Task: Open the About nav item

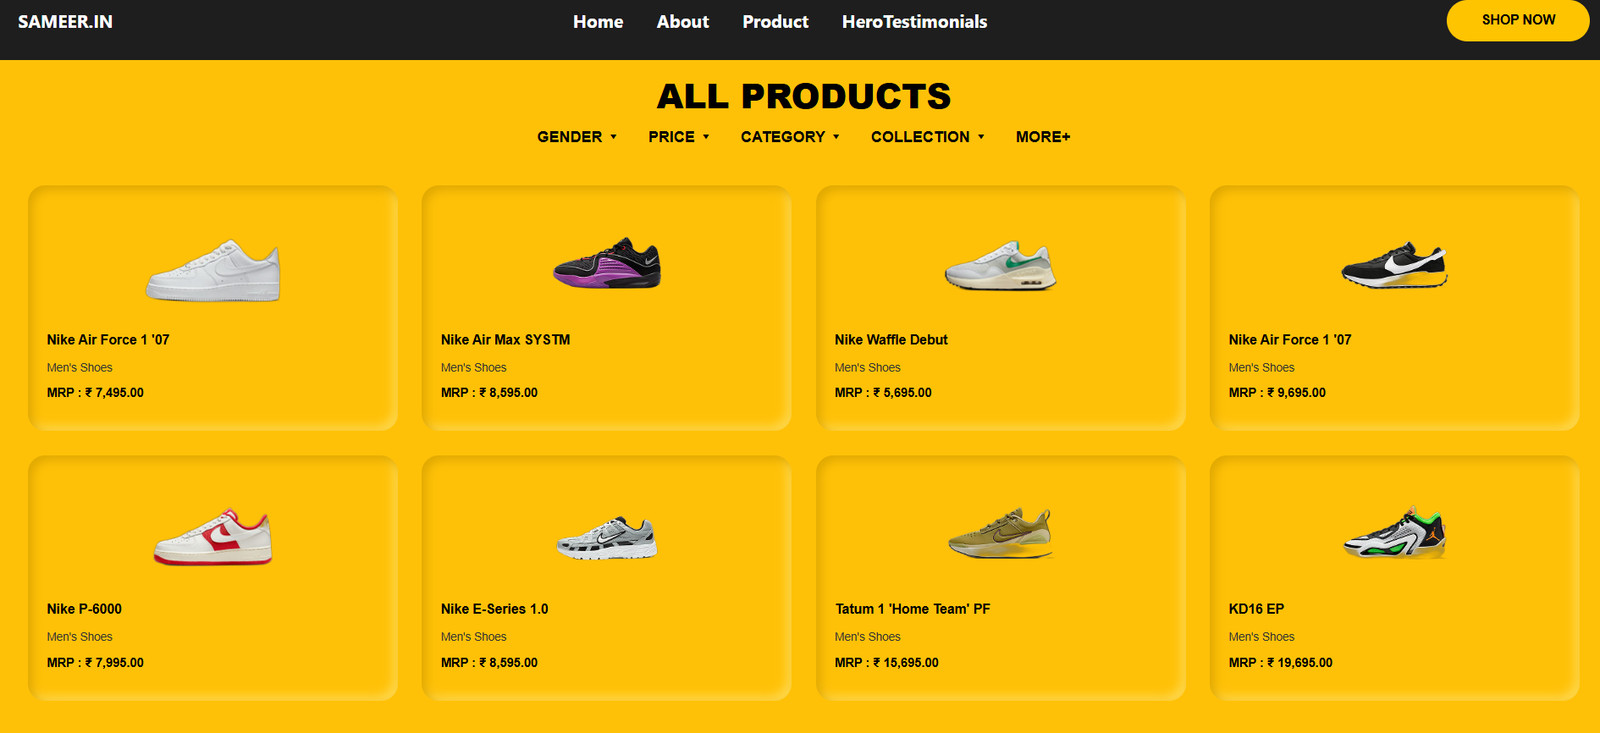Action: pos(683,22)
